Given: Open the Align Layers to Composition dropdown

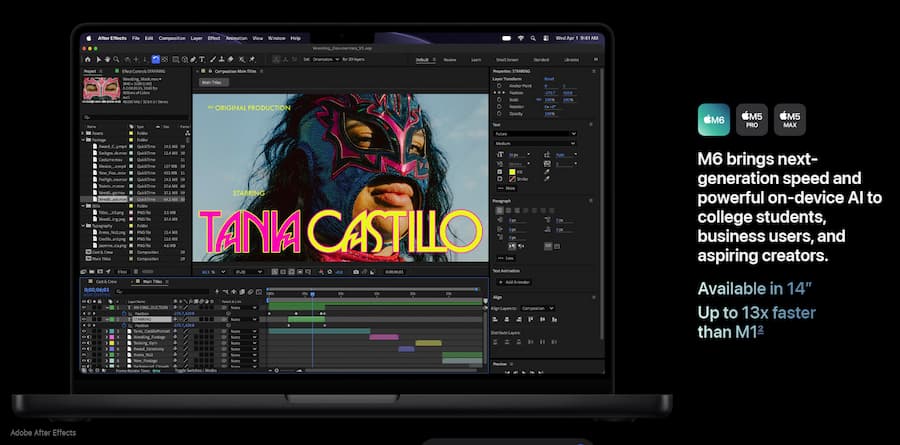Looking at the screenshot, I should point(538,308).
